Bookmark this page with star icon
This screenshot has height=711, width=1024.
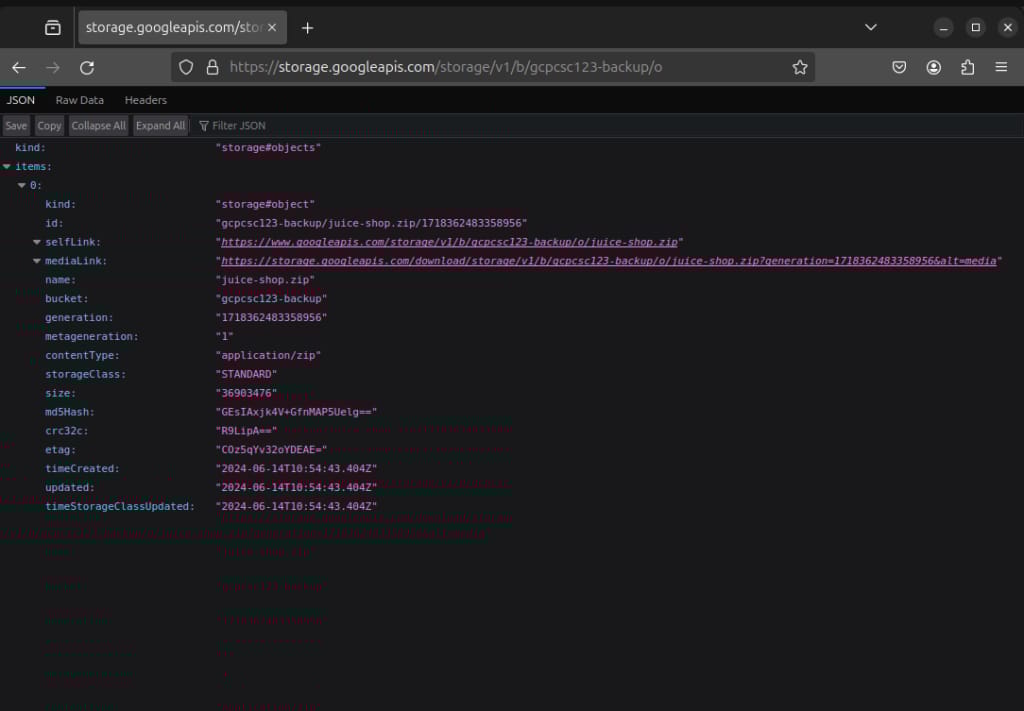tap(799, 67)
